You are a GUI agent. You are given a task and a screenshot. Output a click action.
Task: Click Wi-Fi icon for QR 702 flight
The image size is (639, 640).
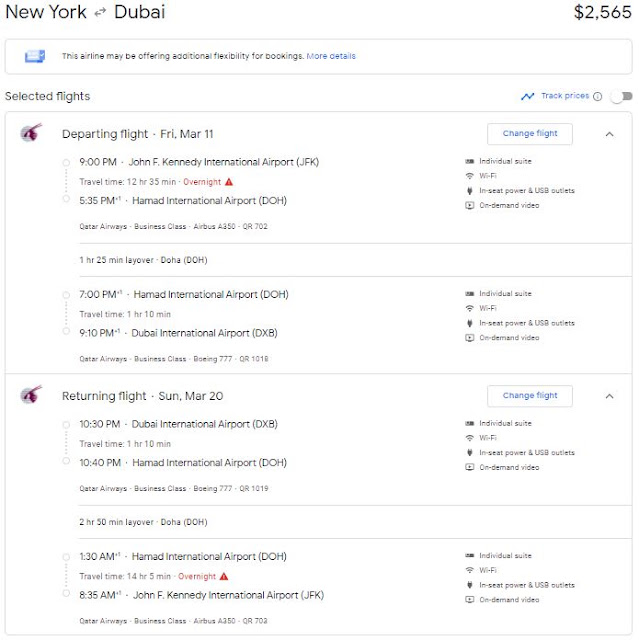pyautogui.click(x=470, y=176)
